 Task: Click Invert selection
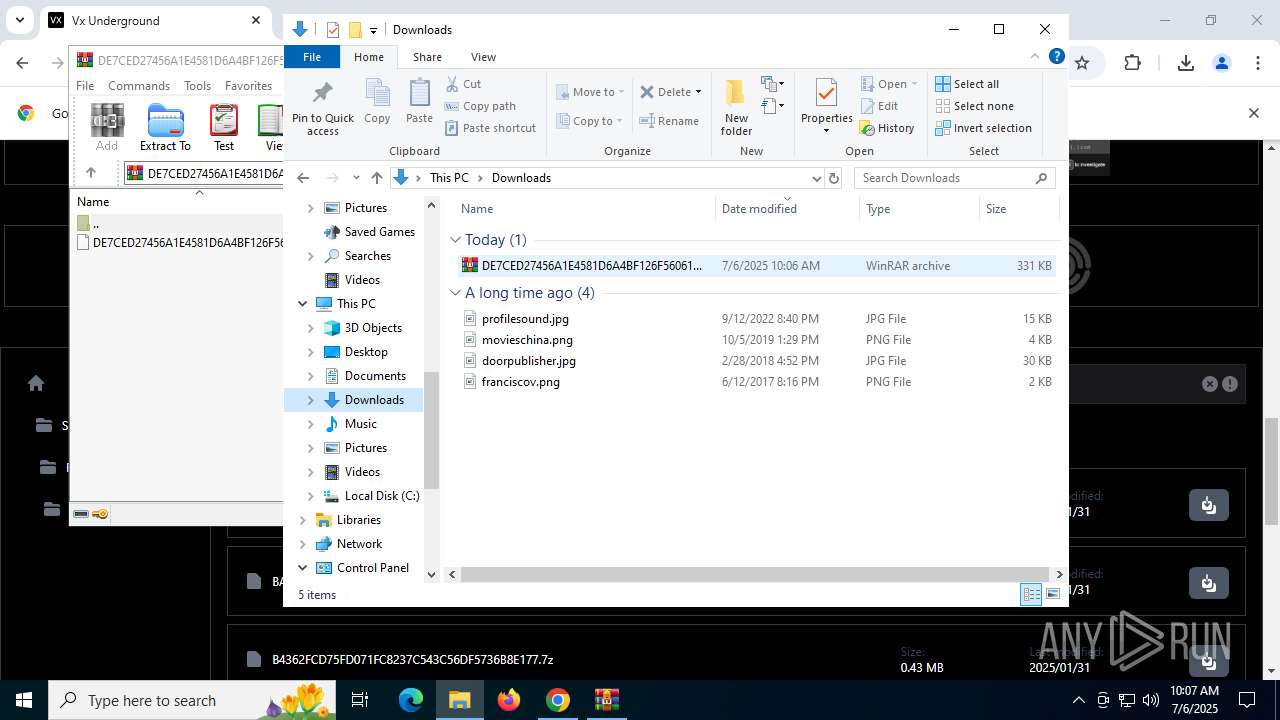[983, 128]
